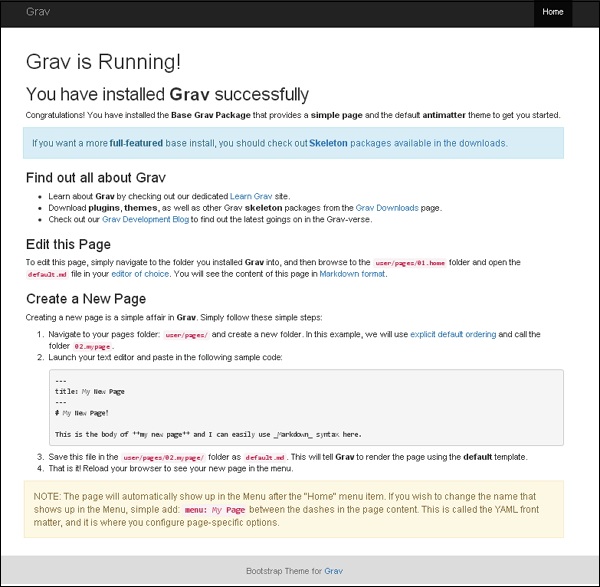Click the Grav link in the footer
The height and width of the screenshot is (587, 600).
pos(333,571)
